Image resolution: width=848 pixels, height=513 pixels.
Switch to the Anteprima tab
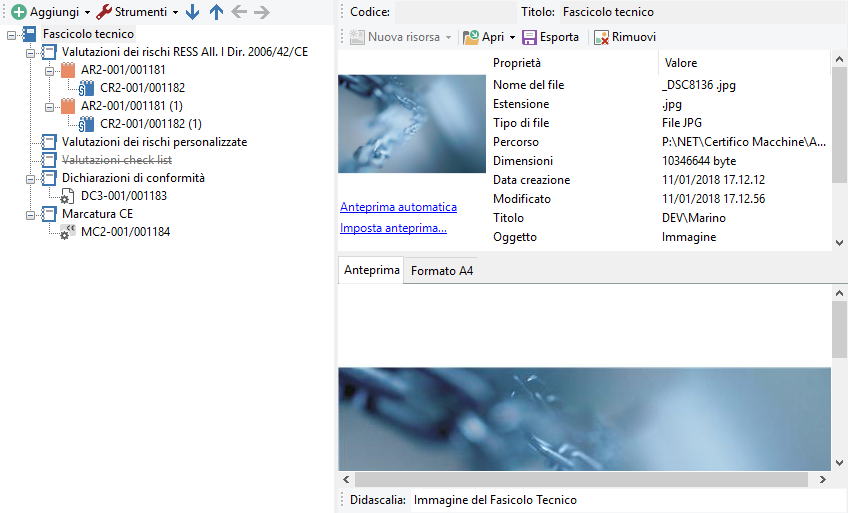click(371, 271)
